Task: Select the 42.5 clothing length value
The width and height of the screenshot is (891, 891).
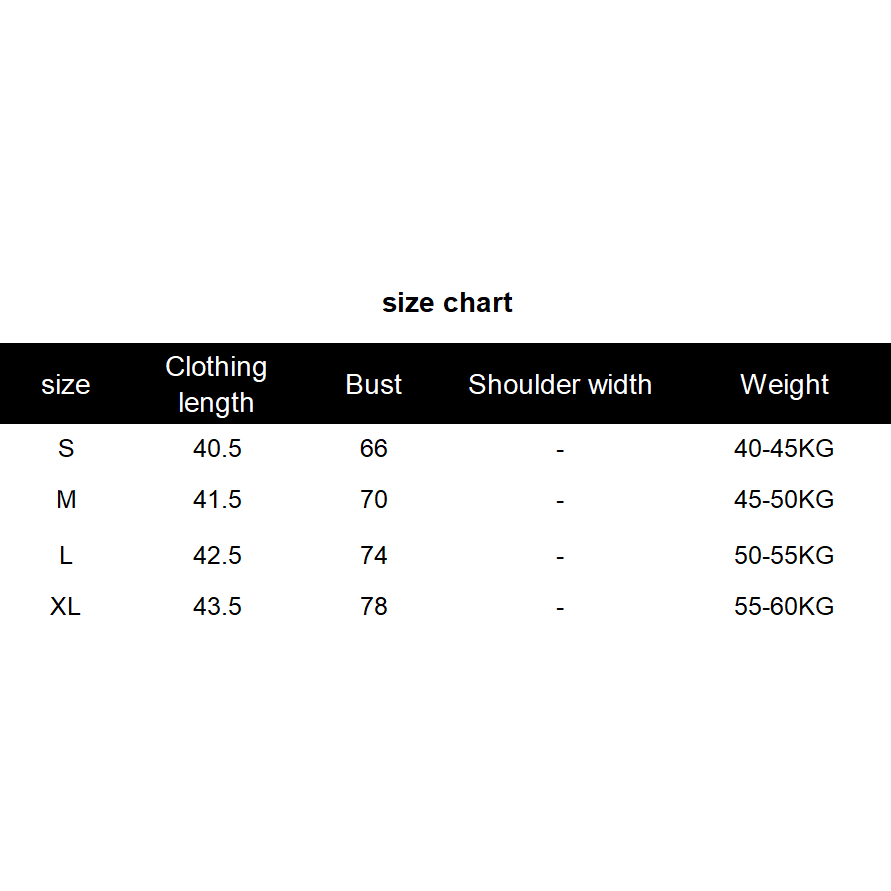Action: [217, 556]
